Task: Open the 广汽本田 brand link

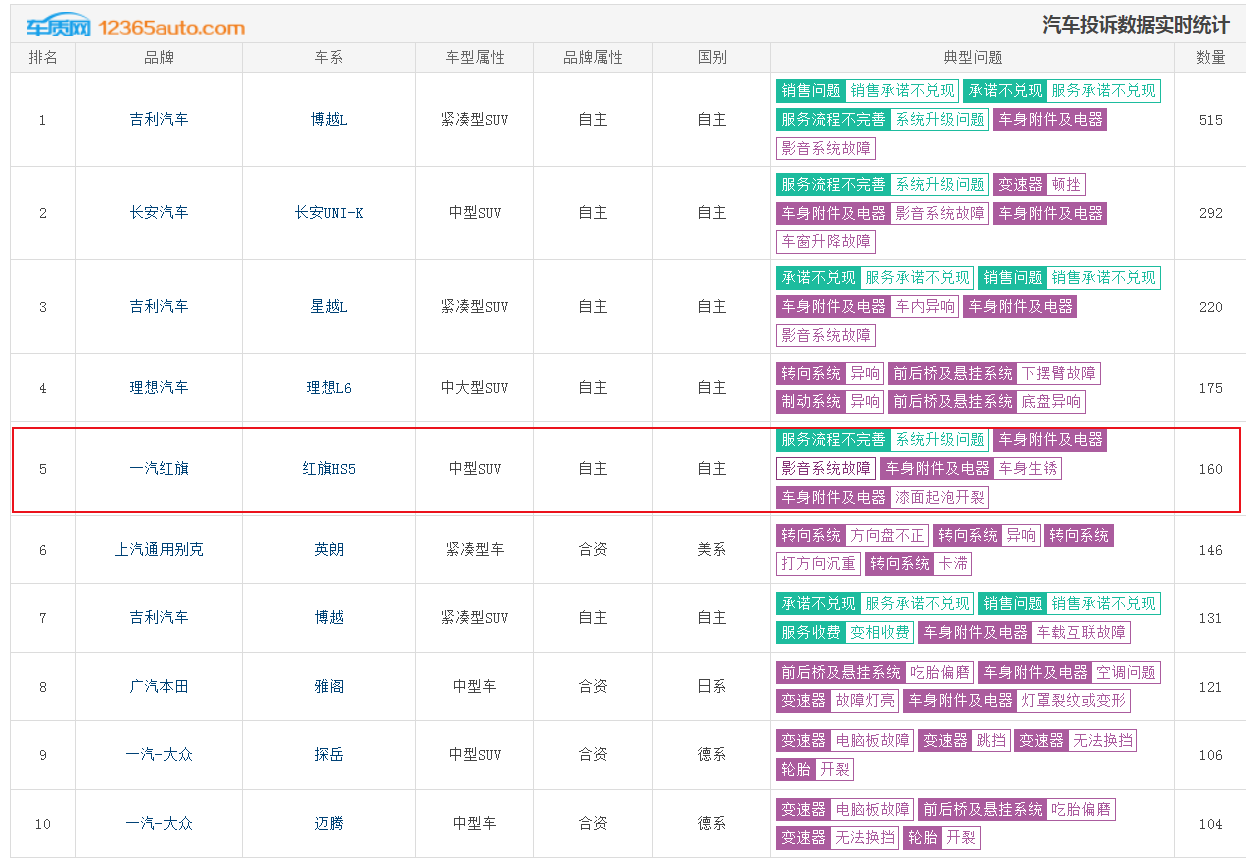Action: [159, 687]
